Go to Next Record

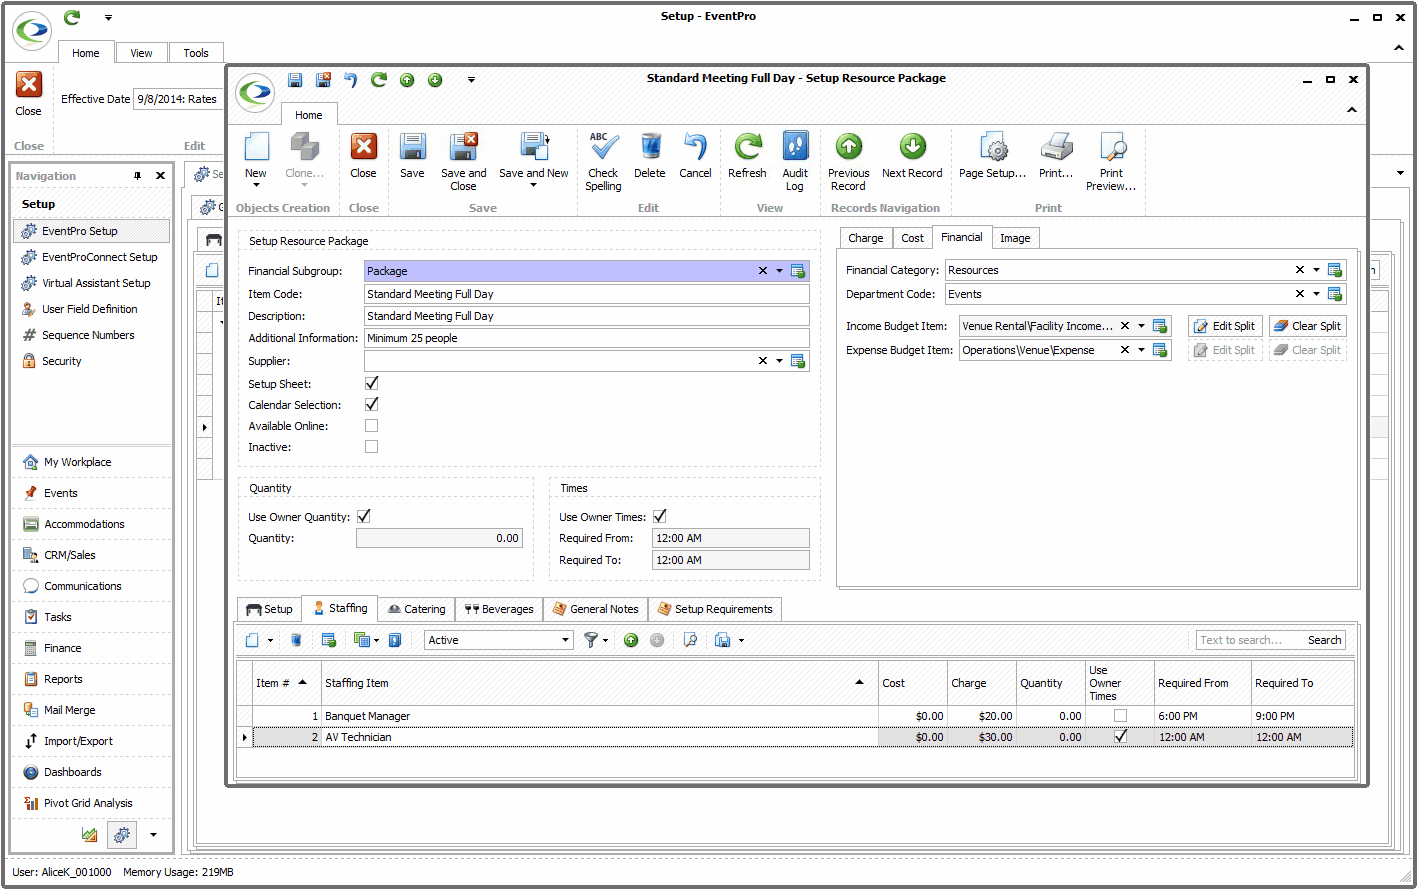[912, 155]
